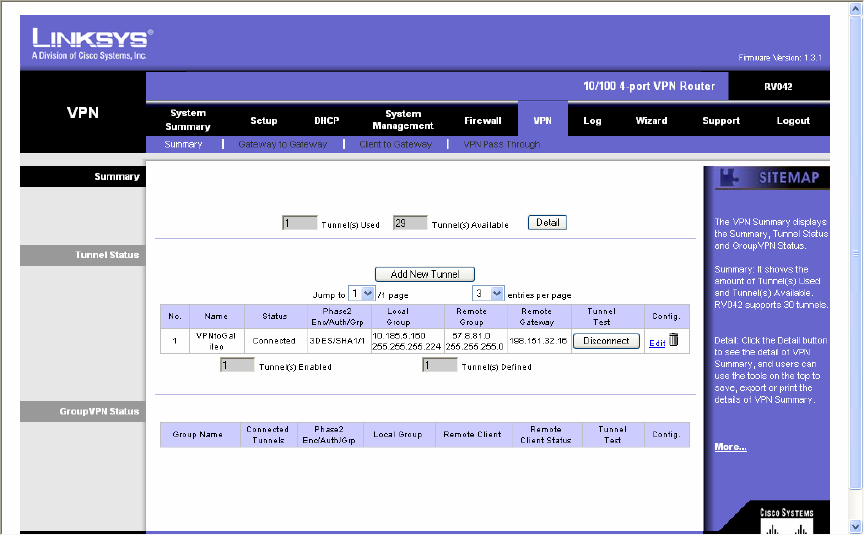Open the Firewall tab
Viewport: 864px width, 535px height.
(x=483, y=120)
